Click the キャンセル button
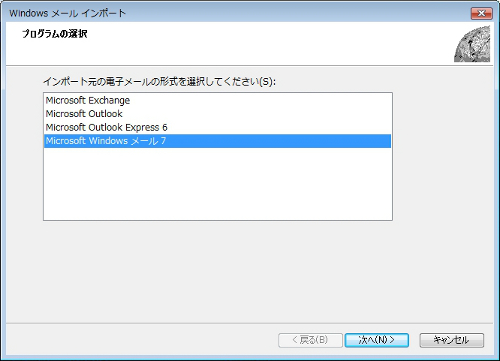 click(x=452, y=340)
